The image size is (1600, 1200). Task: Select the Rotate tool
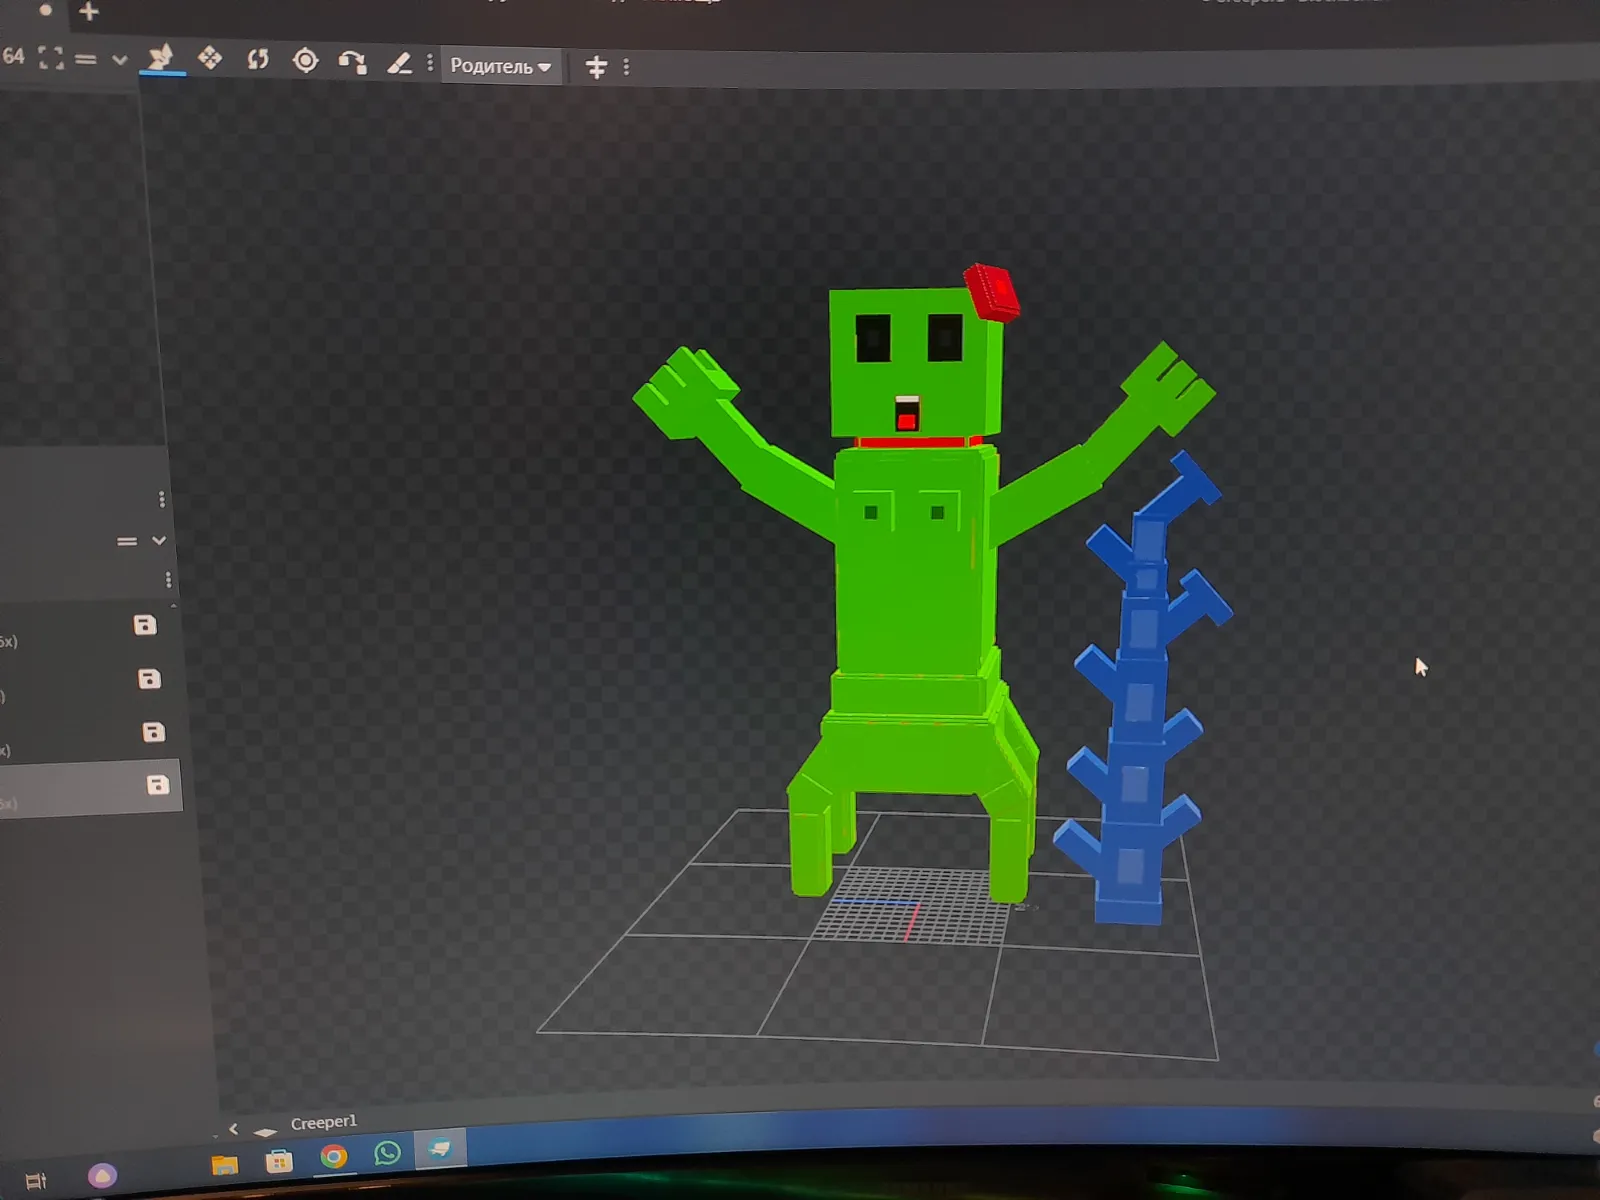coord(258,59)
